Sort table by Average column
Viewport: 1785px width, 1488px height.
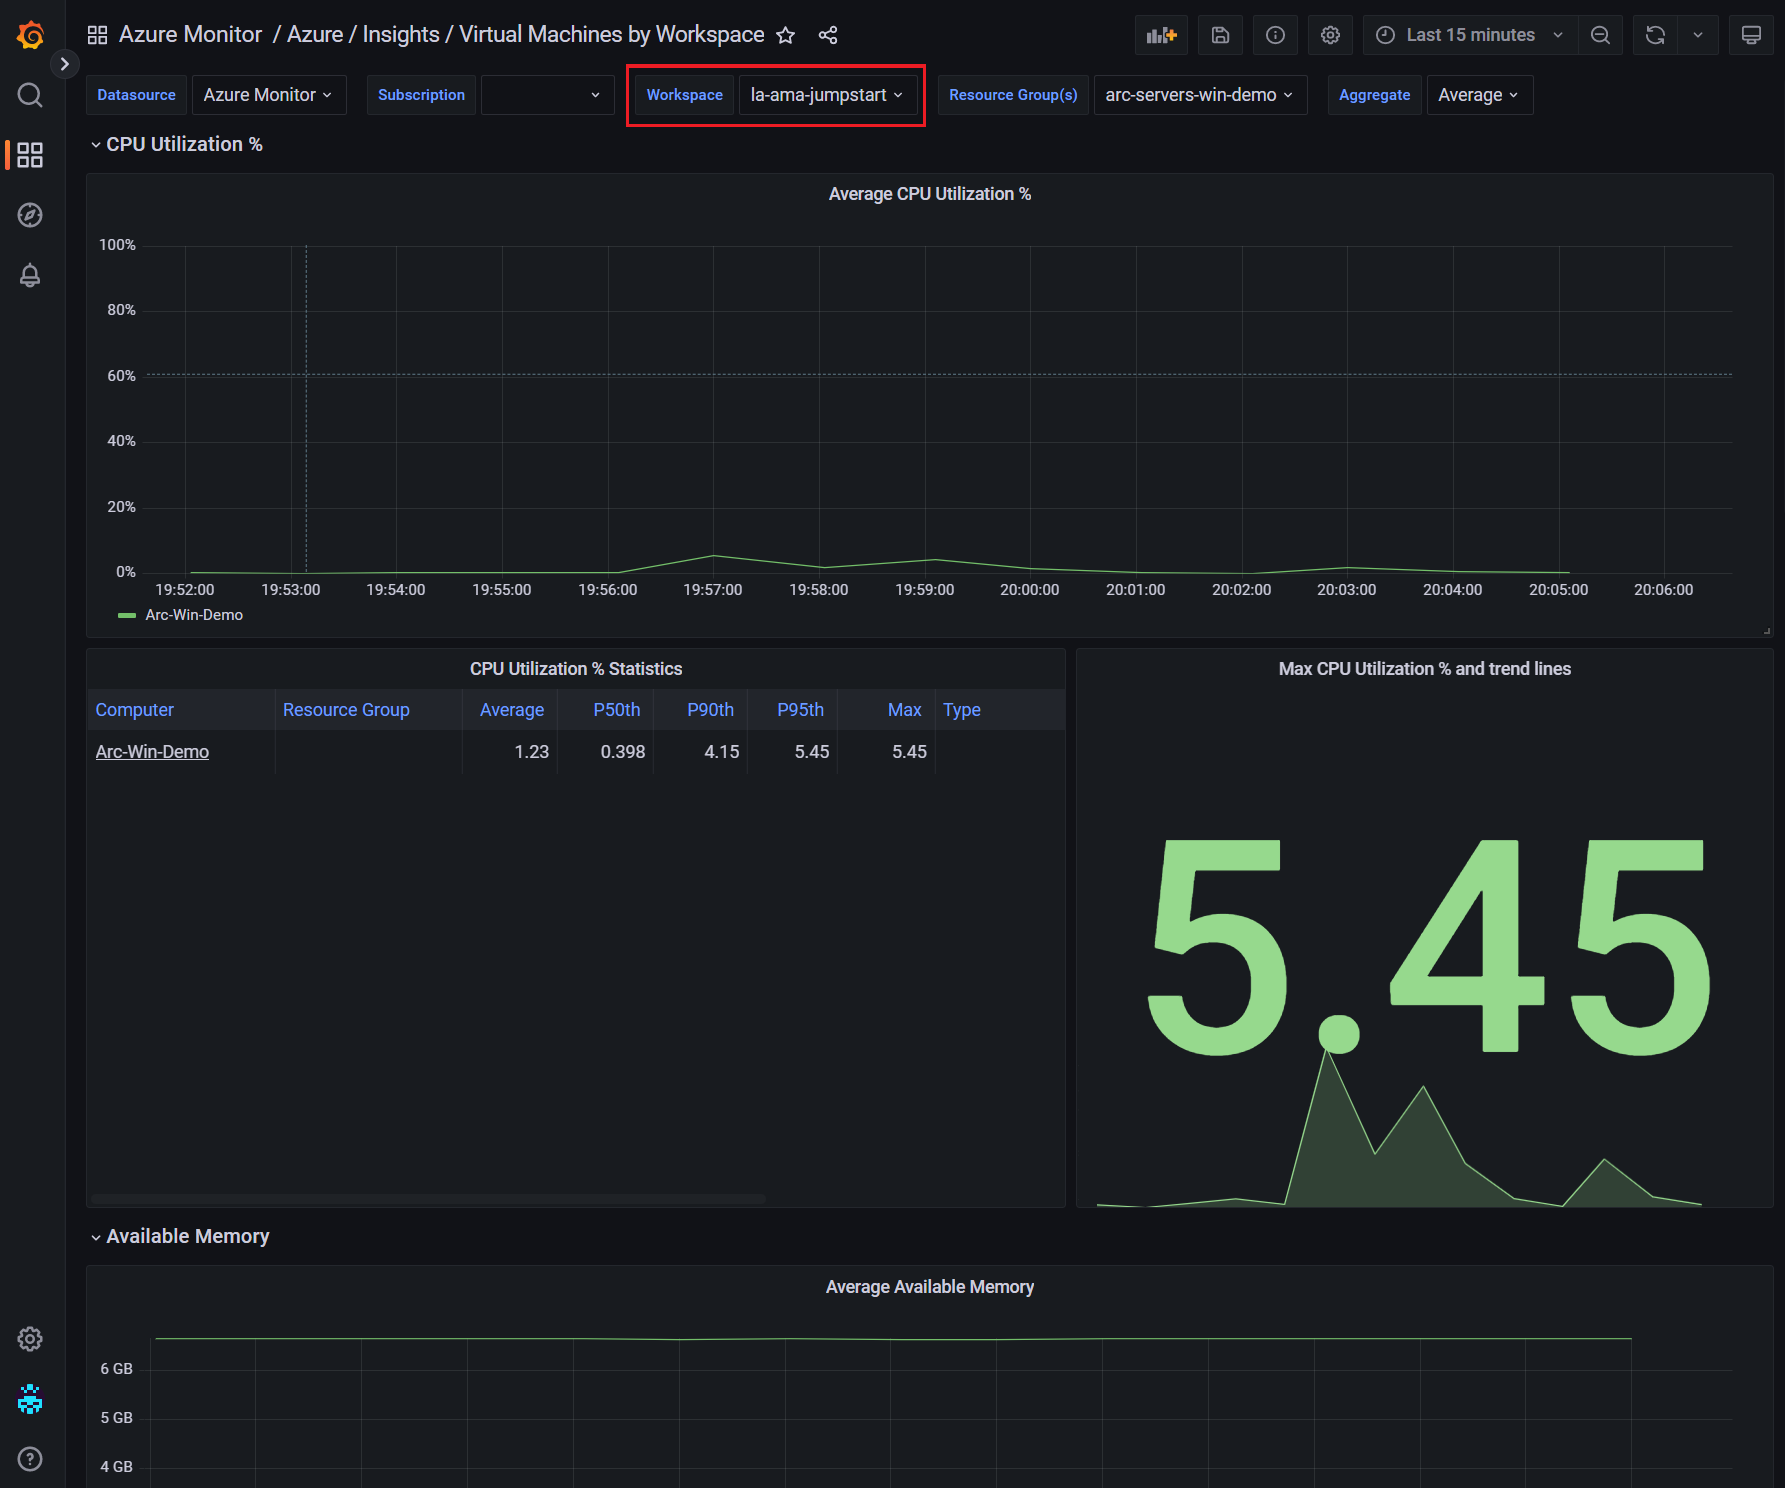(512, 710)
